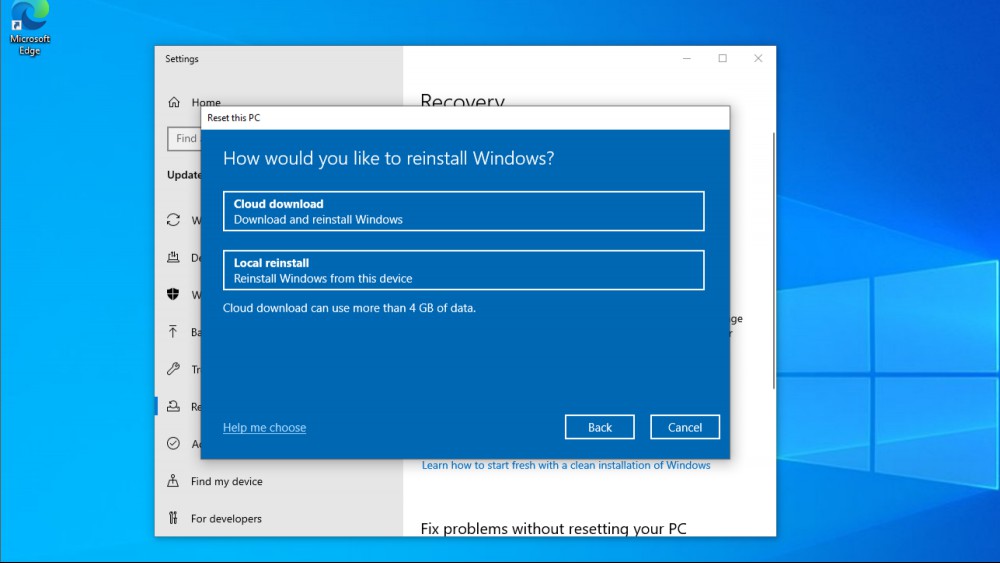Select the Backup arrow icon in sidebar
This screenshot has width=1000, height=563.
click(x=173, y=332)
